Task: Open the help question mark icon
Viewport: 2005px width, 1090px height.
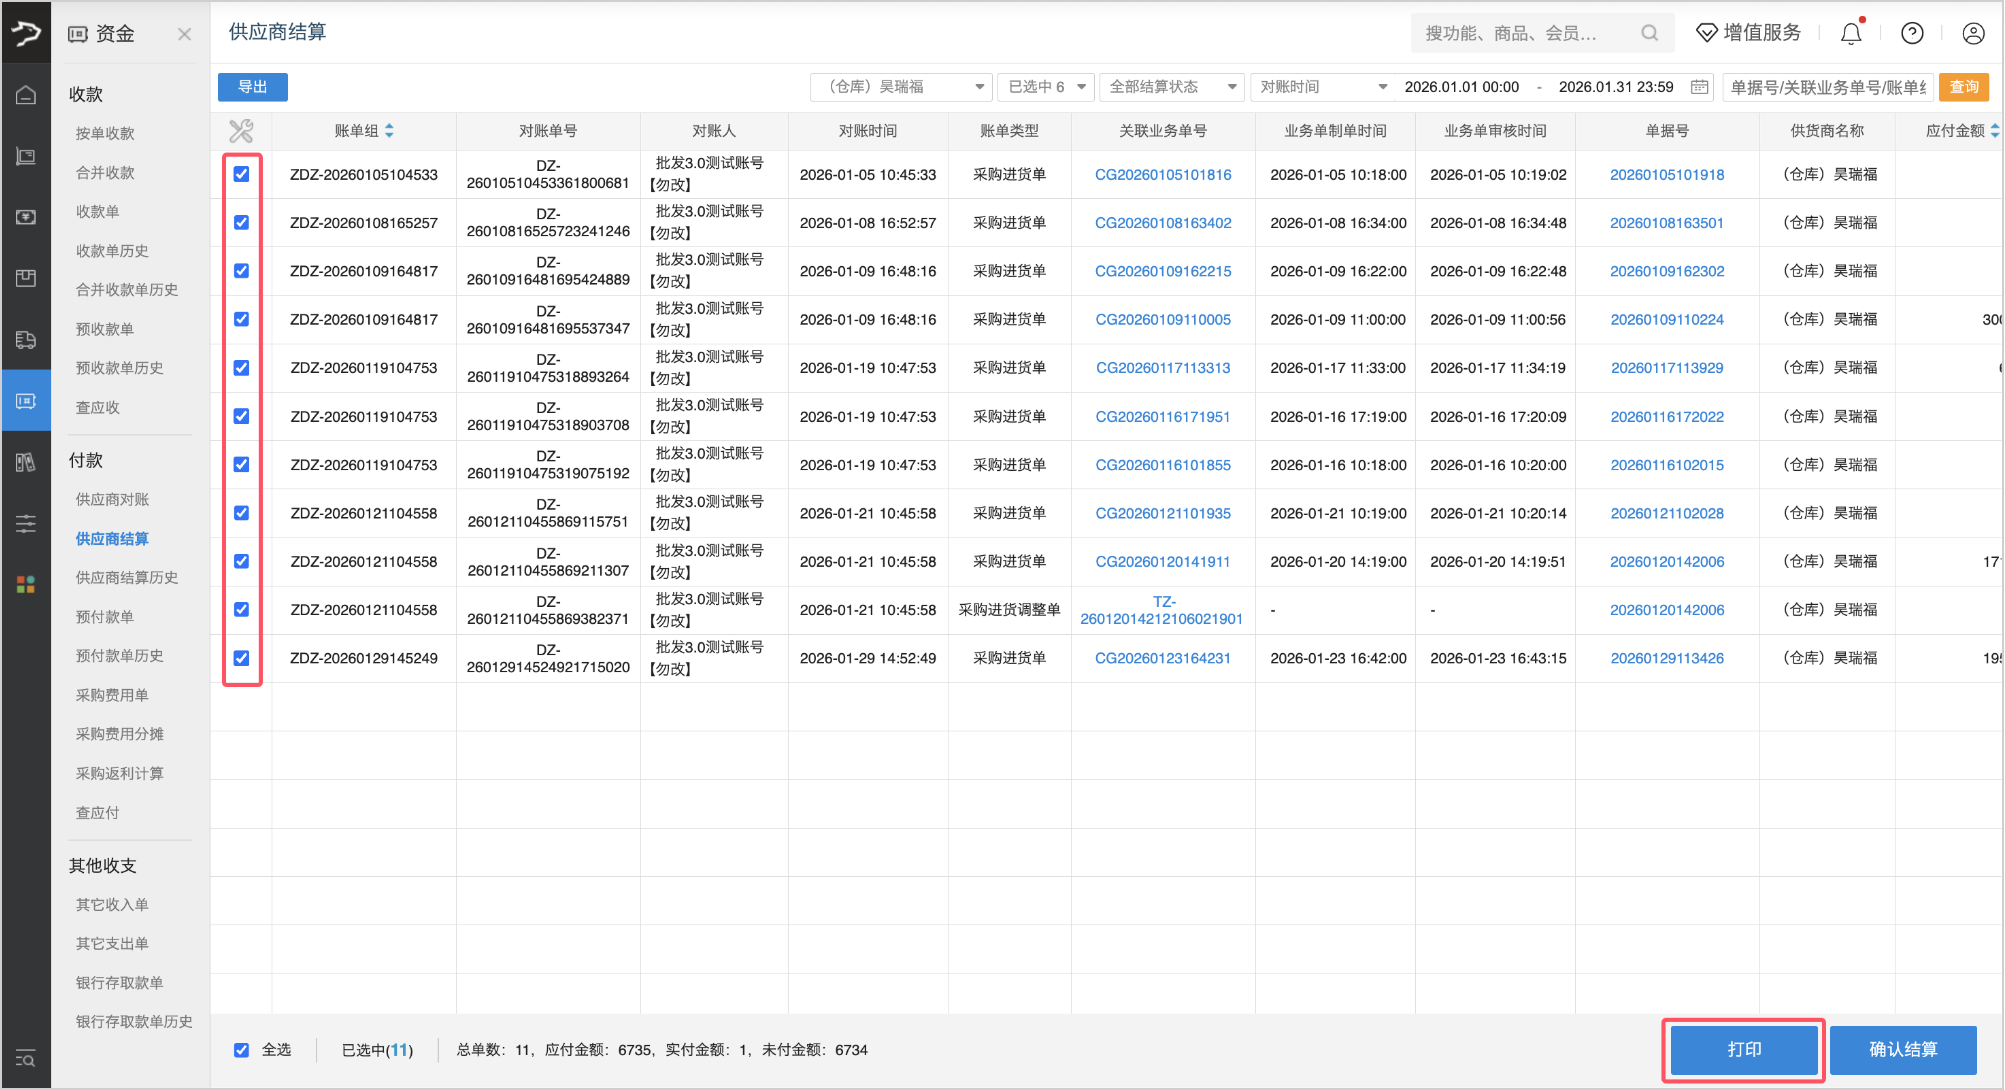Action: (x=1912, y=33)
